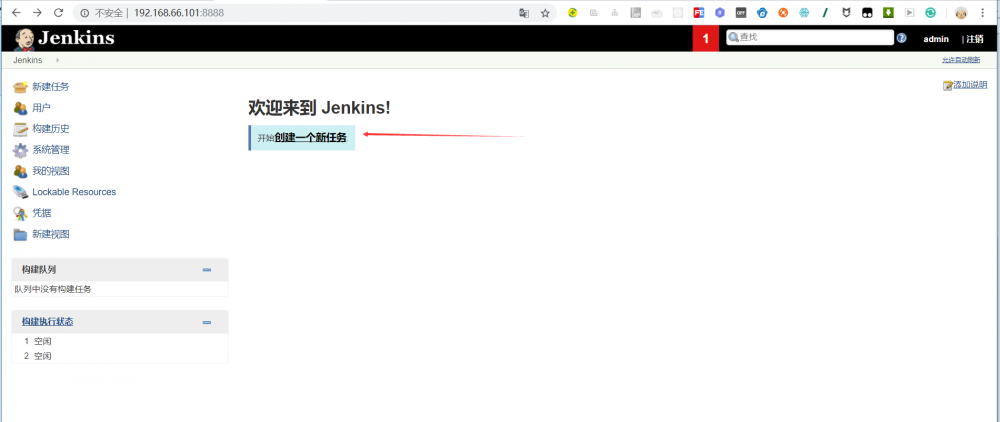Click the Jenkins breadcrumb link
The height and width of the screenshot is (422, 1000).
pyautogui.click(x=27, y=60)
